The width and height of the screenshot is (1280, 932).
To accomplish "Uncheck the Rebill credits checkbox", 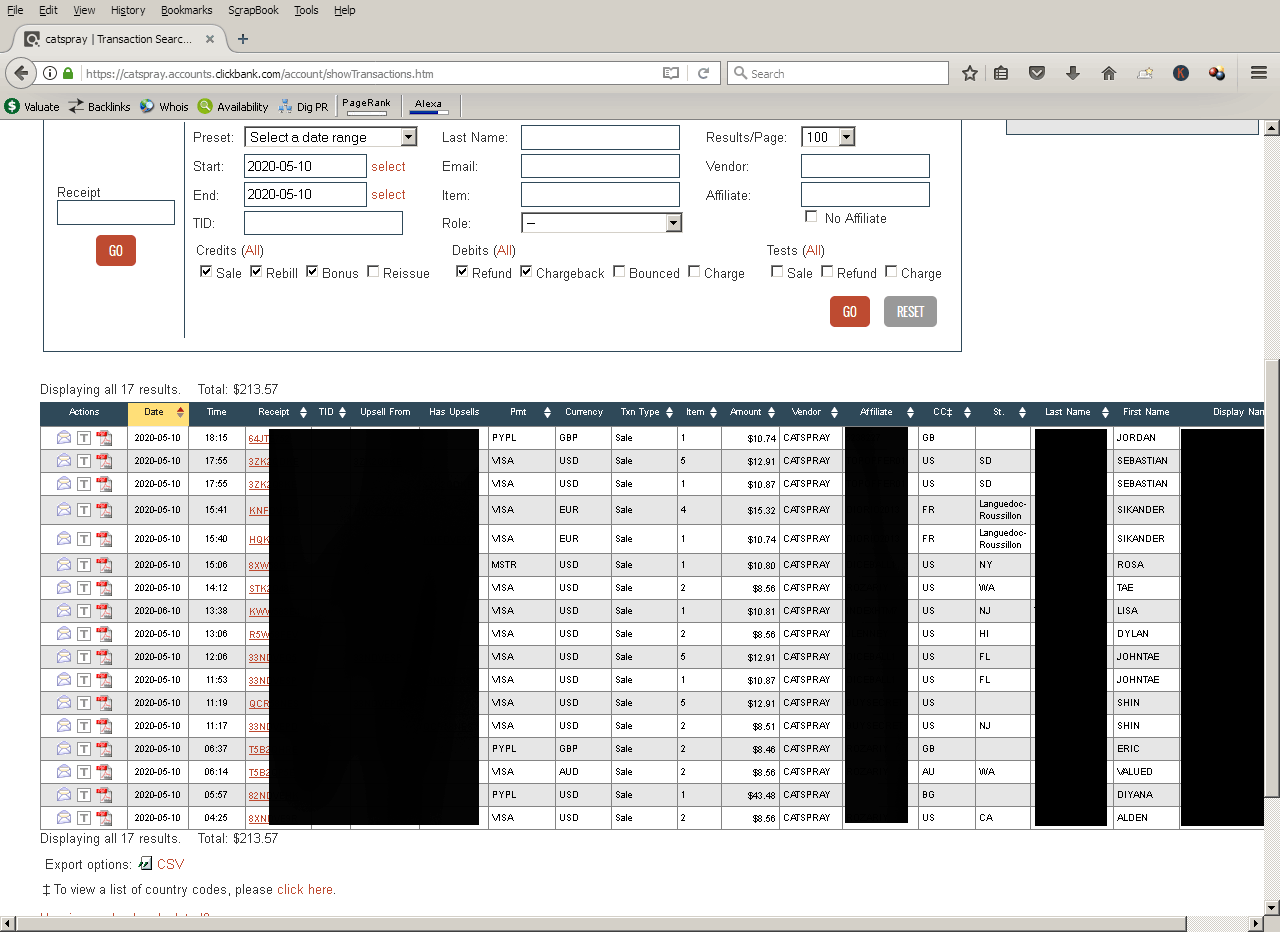I will click(x=256, y=272).
